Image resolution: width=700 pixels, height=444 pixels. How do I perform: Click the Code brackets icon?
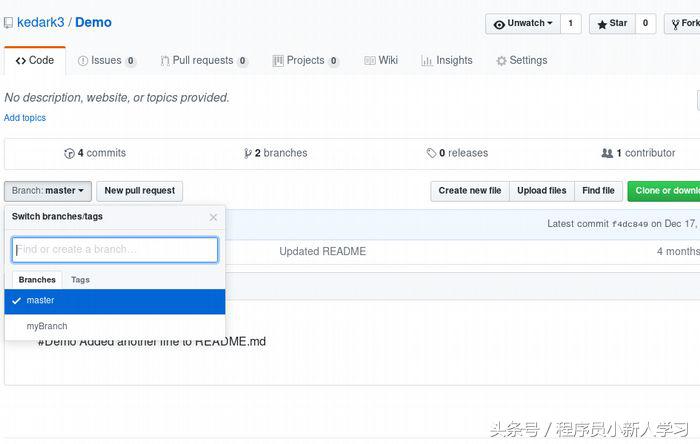click(21, 61)
